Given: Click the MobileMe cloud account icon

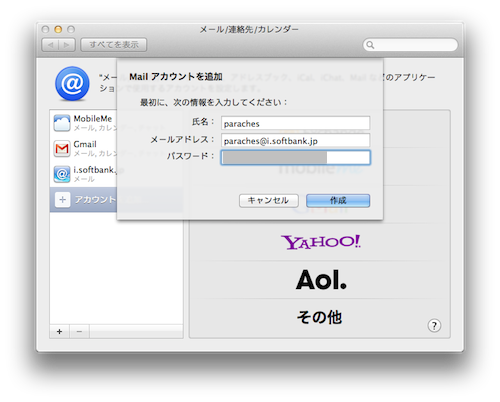Looking at the screenshot, I should click(x=62, y=123).
